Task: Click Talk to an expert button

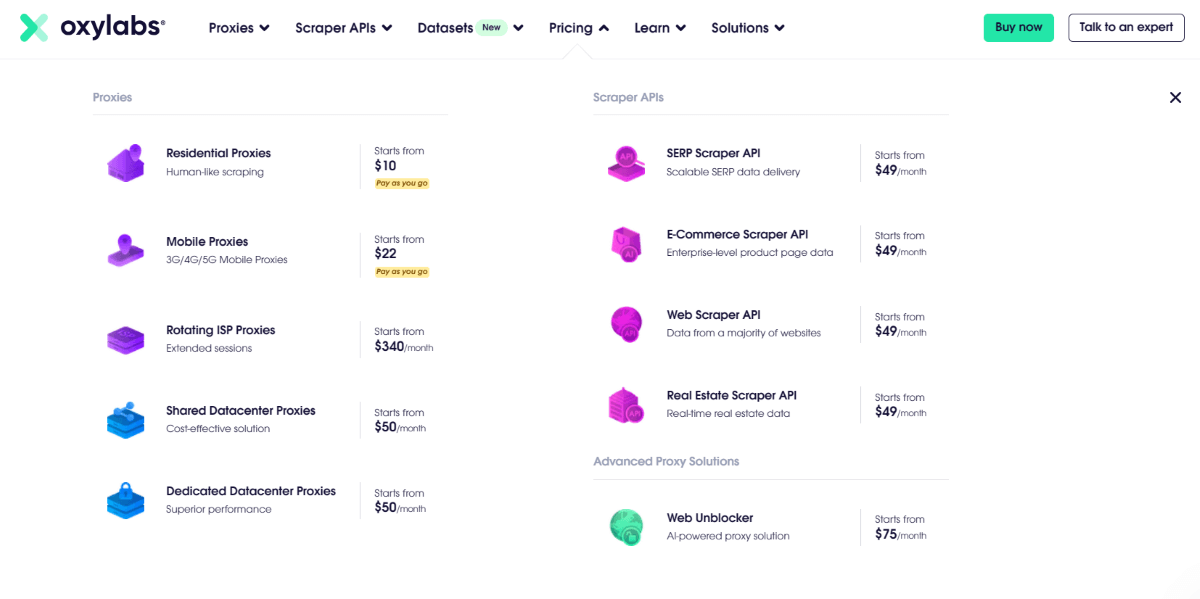Action: coord(1126,27)
